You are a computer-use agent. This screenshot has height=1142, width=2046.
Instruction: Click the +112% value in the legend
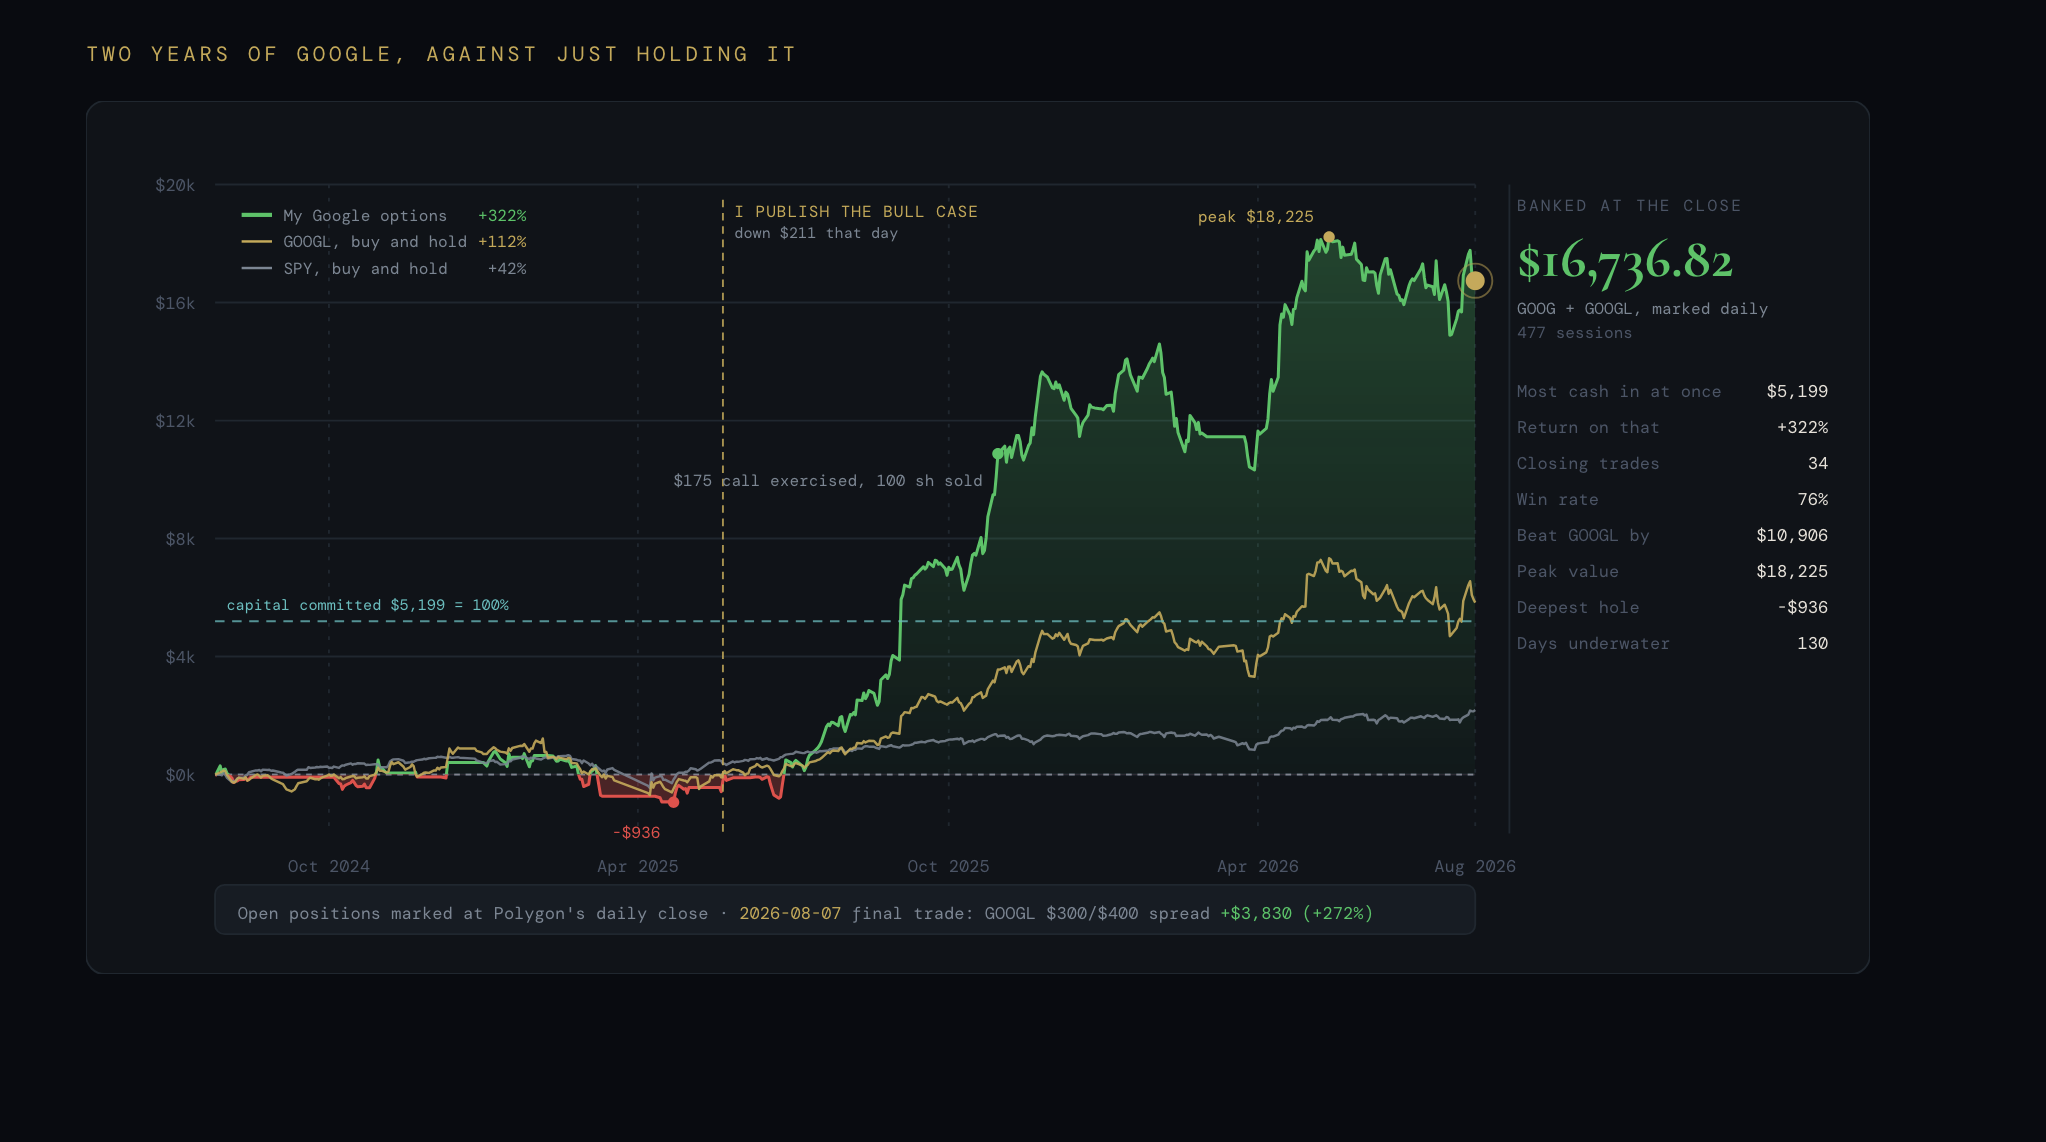tap(502, 241)
